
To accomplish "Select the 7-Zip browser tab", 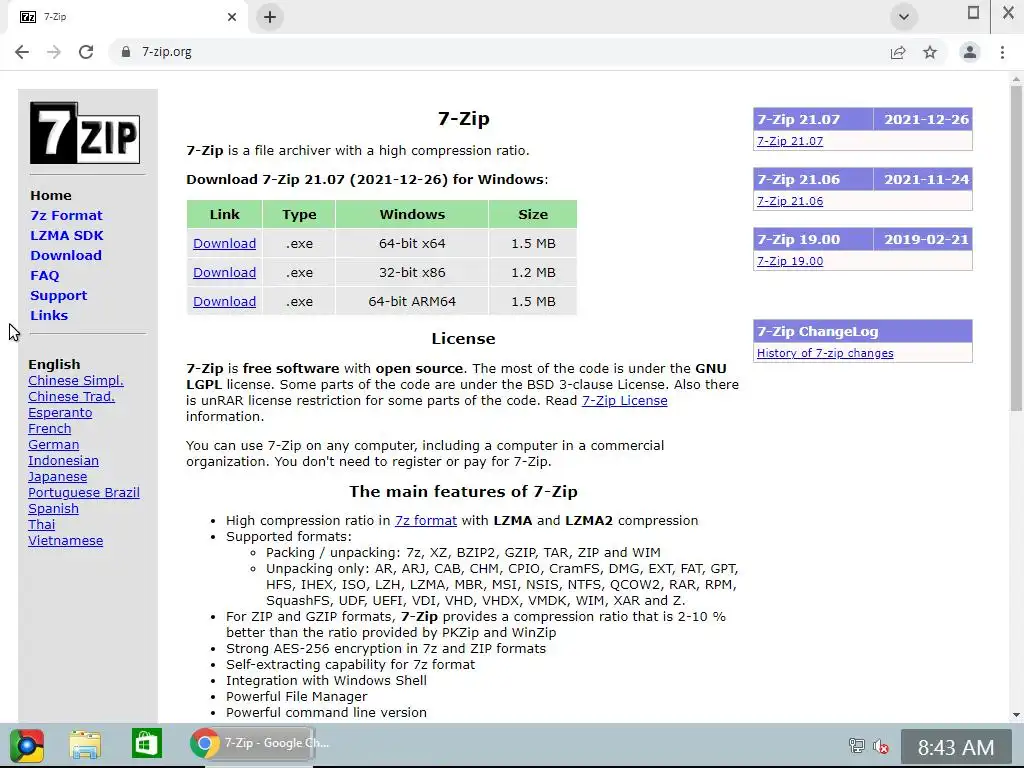I will click(x=127, y=17).
